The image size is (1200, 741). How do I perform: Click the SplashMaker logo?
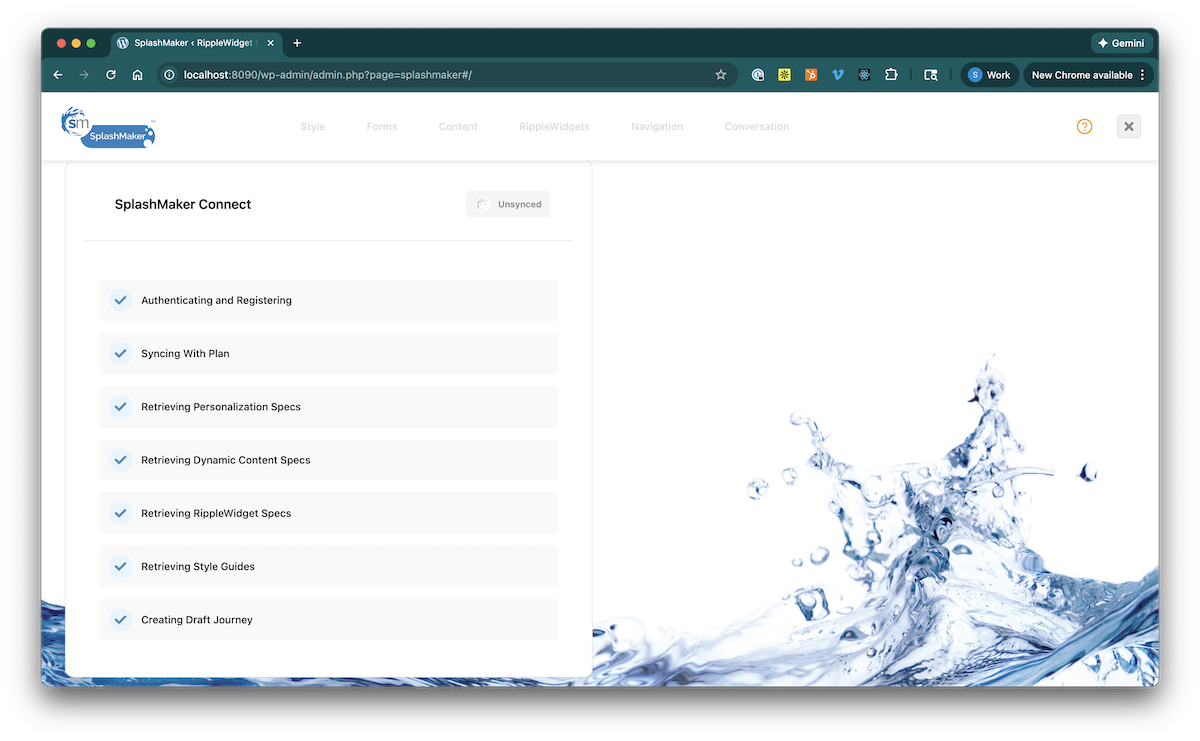(x=108, y=128)
